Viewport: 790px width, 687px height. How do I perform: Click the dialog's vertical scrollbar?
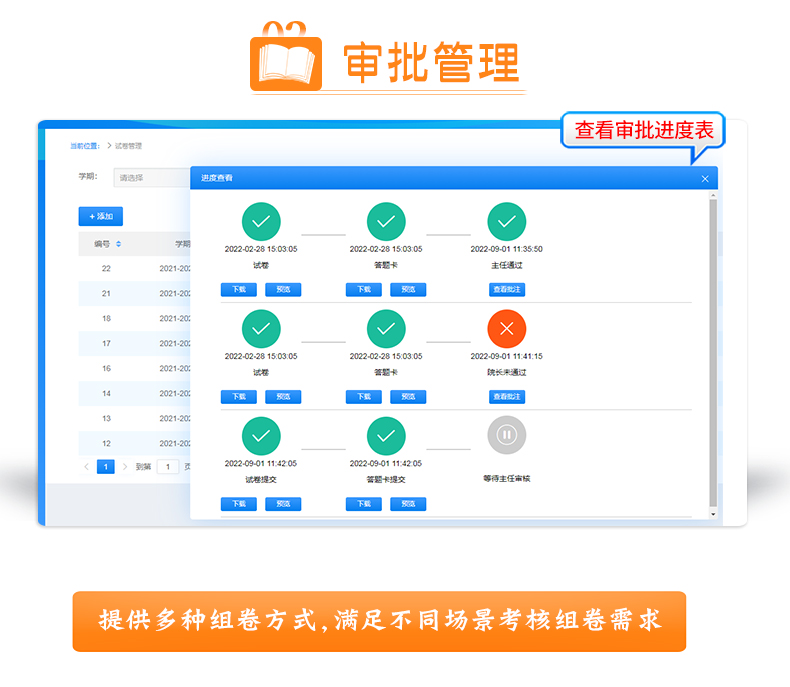713,350
